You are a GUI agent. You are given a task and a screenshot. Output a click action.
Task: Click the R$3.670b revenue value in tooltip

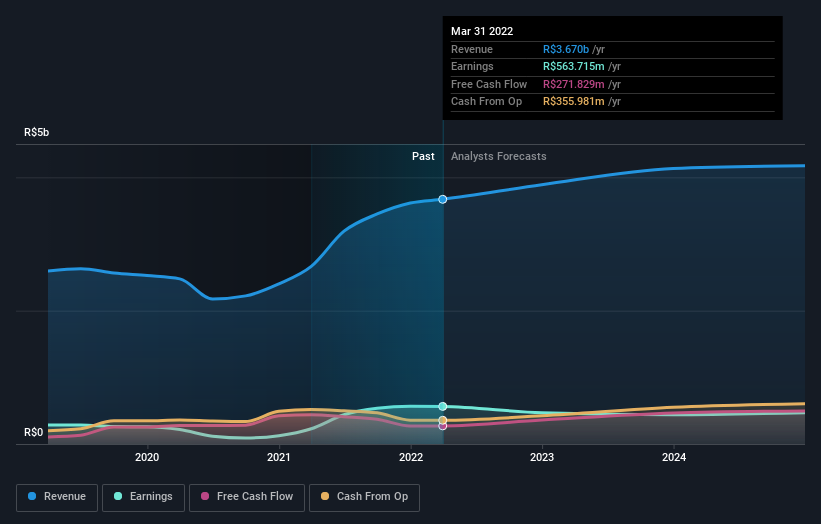566,49
